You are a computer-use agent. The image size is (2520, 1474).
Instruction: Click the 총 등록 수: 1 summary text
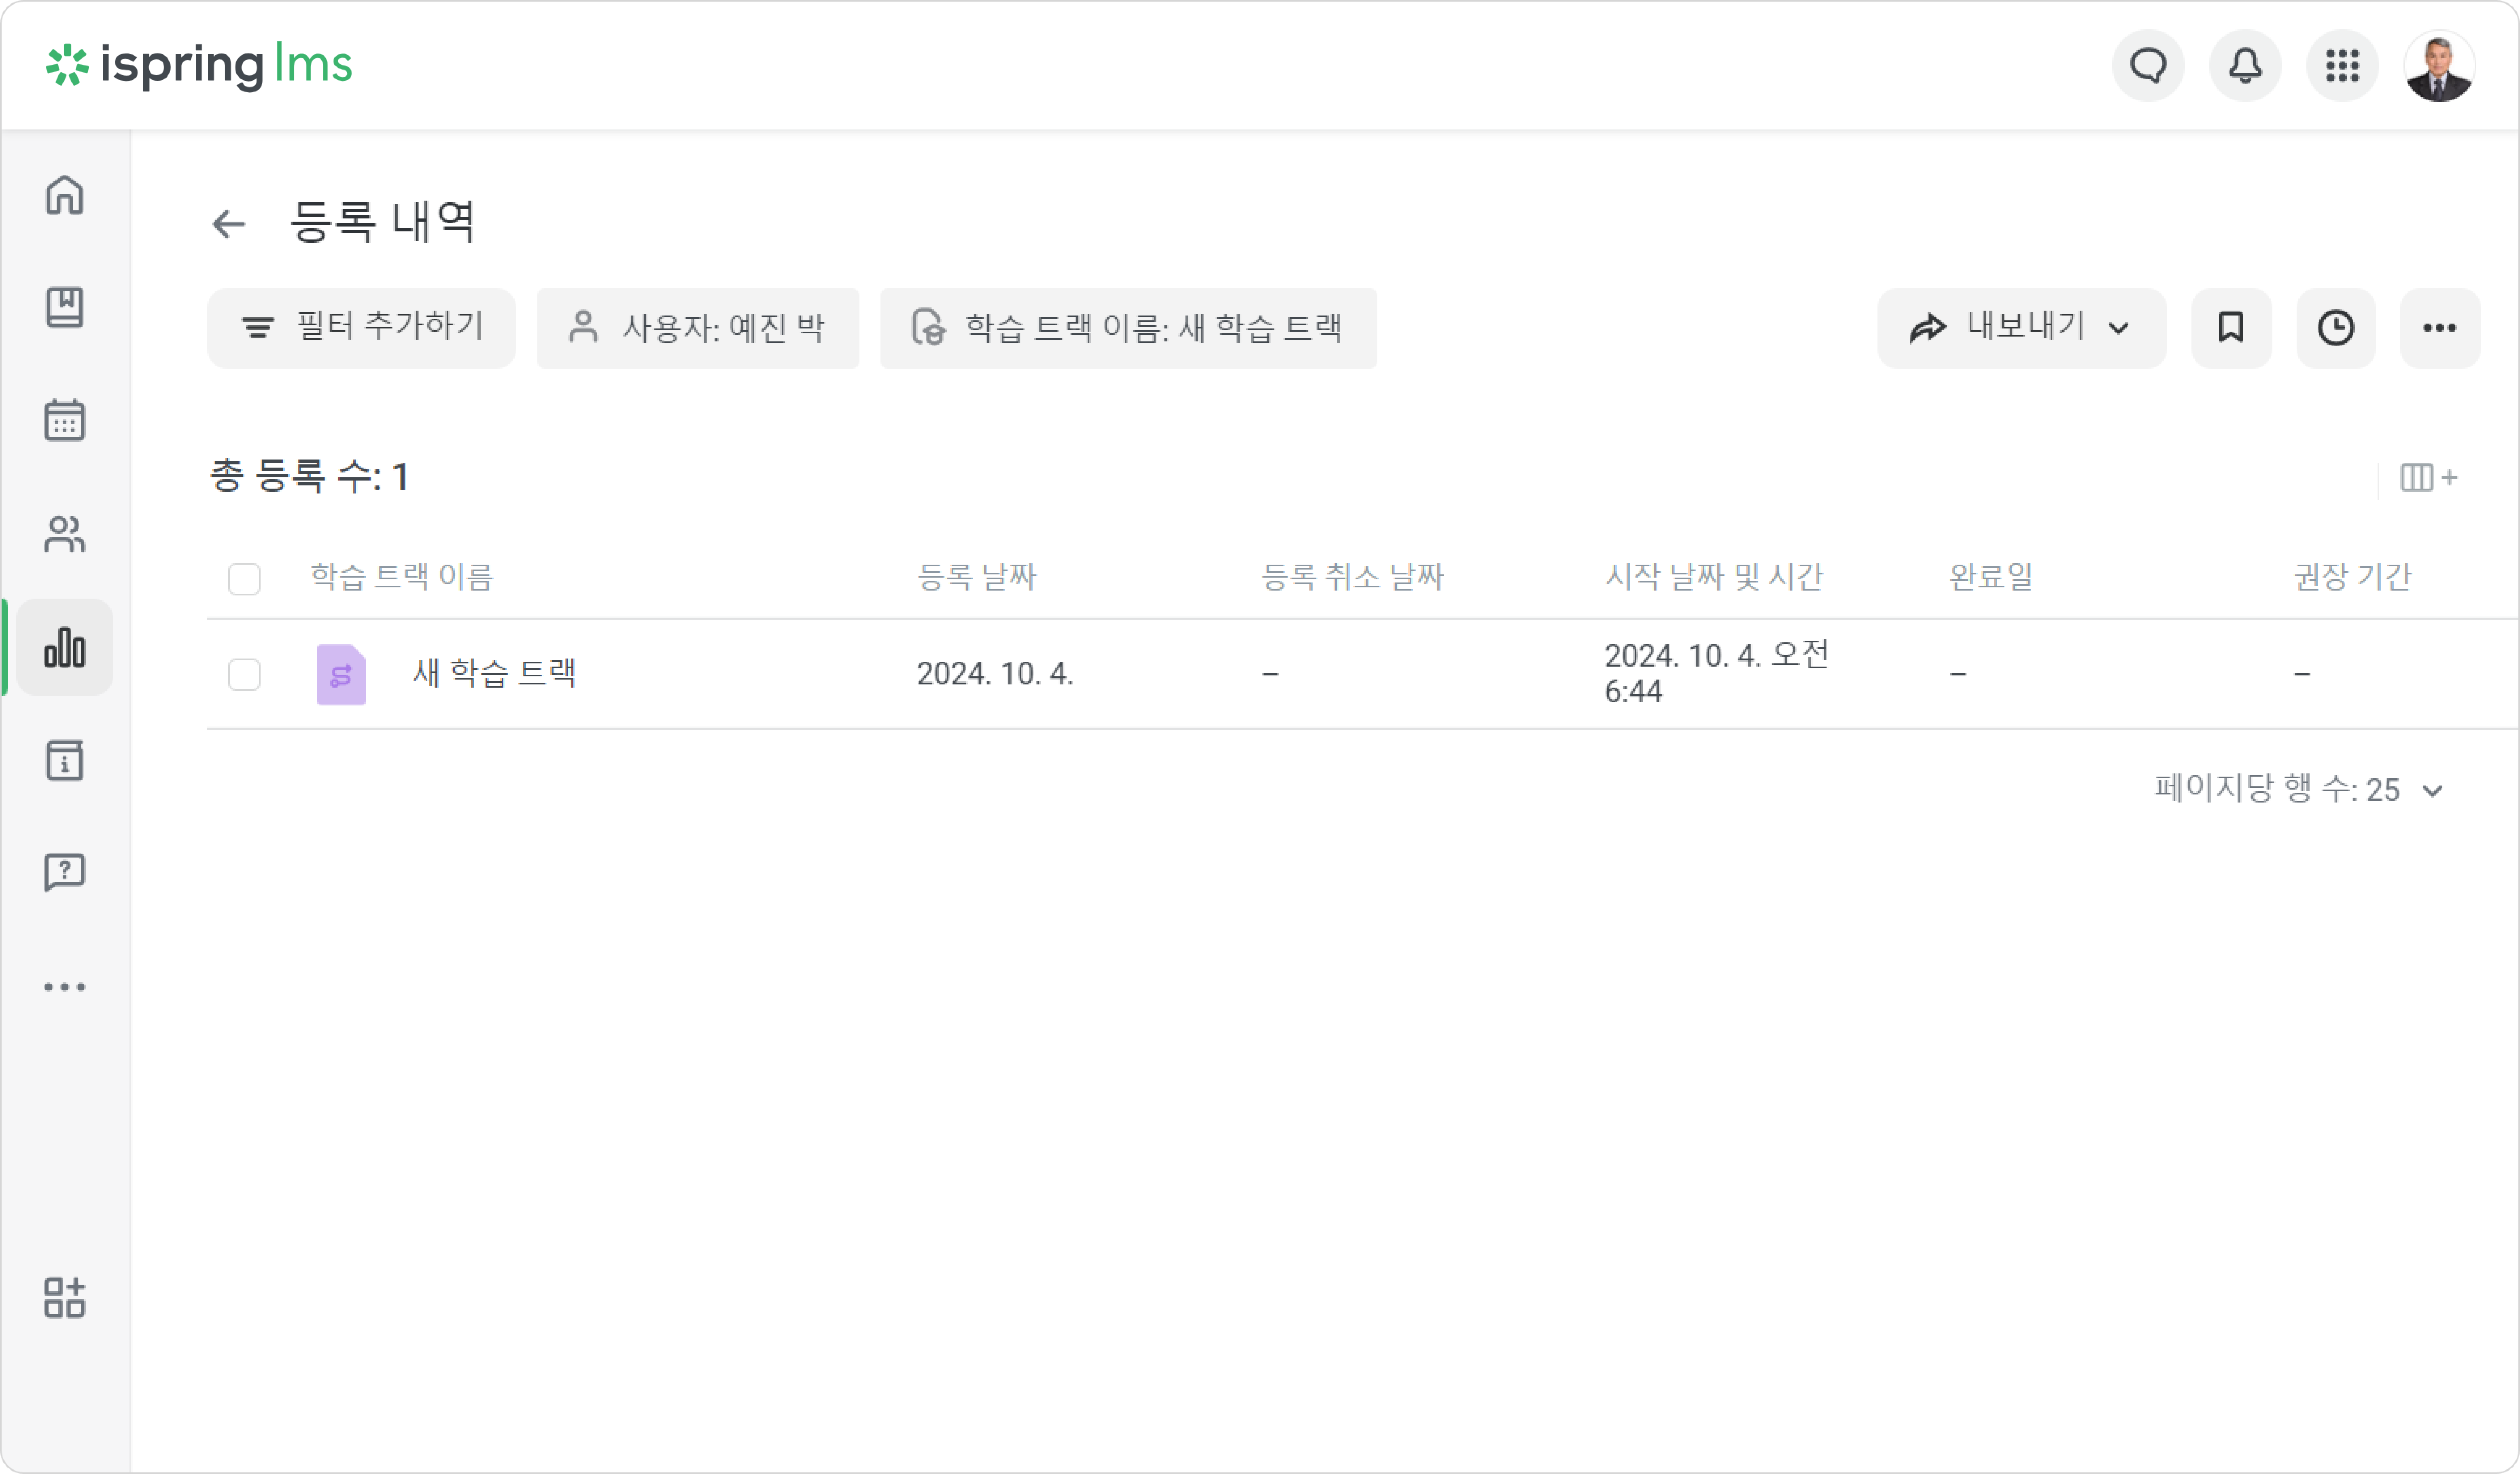coord(309,477)
